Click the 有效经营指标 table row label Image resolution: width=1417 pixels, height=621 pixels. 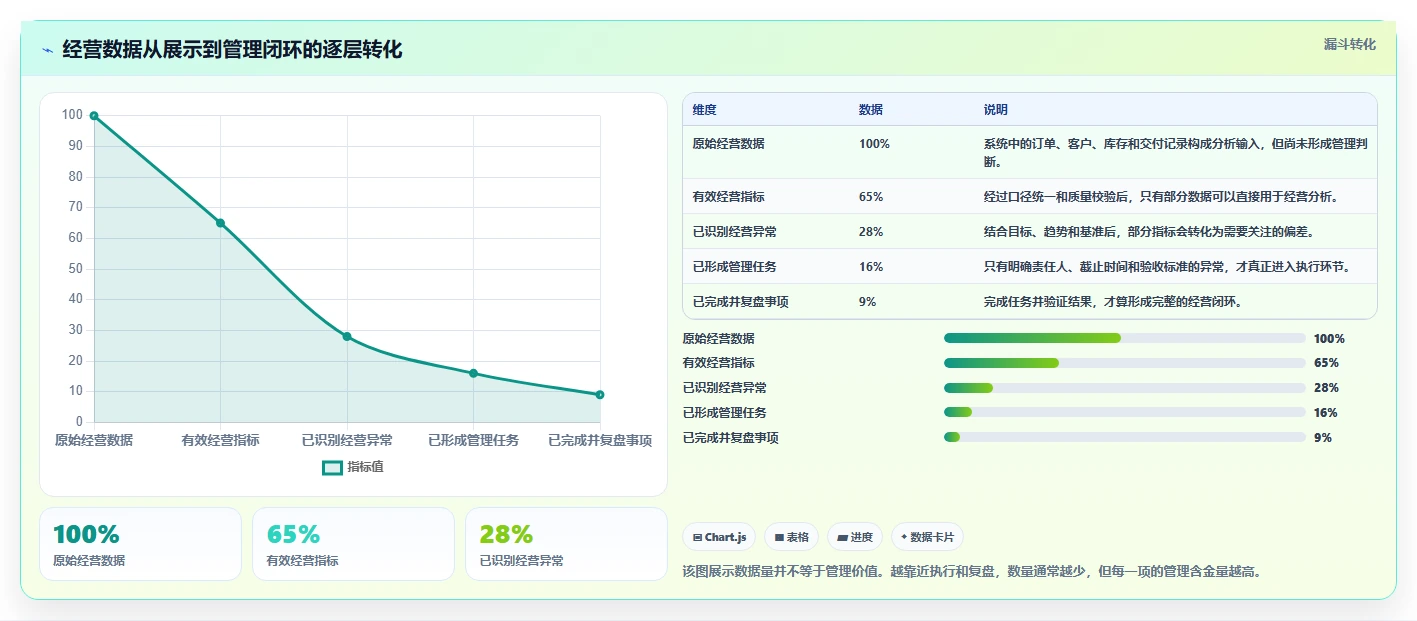pyautogui.click(x=728, y=197)
